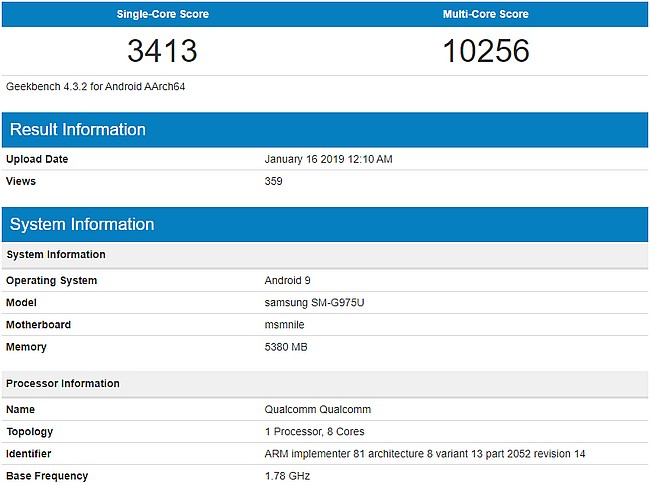
Task: Click the 5380 MB memory value
Action: tap(287, 347)
